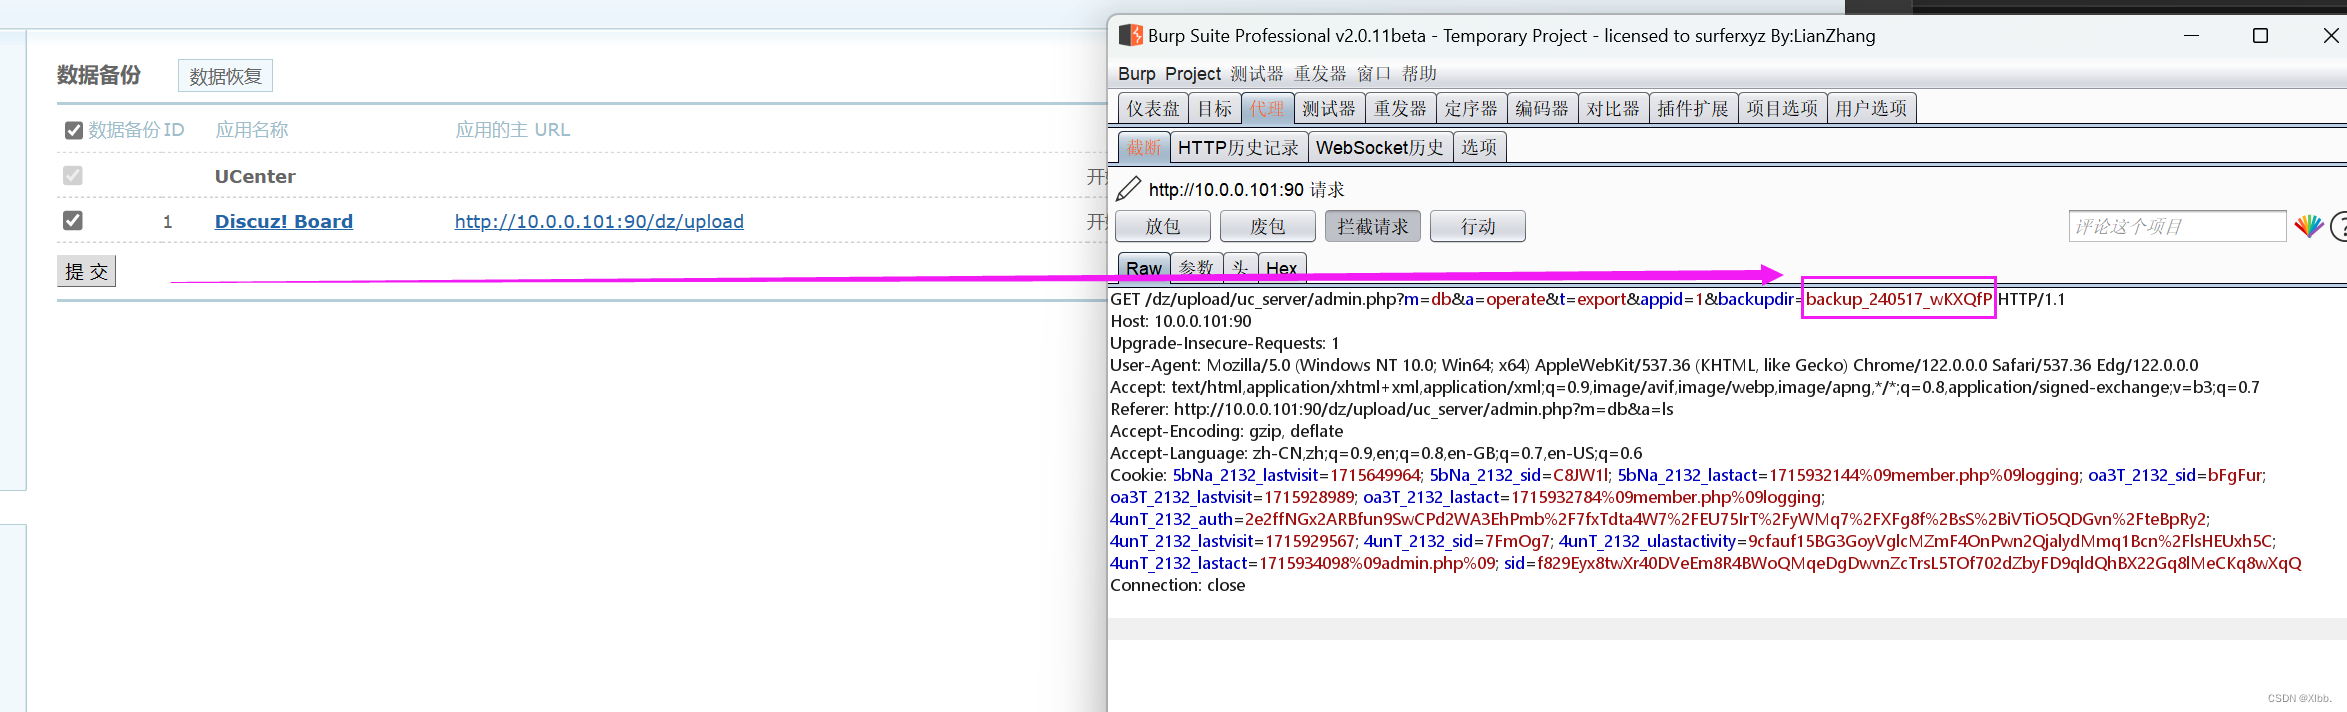
Task: Switch to the 测试器 main tab
Action: tap(1329, 108)
